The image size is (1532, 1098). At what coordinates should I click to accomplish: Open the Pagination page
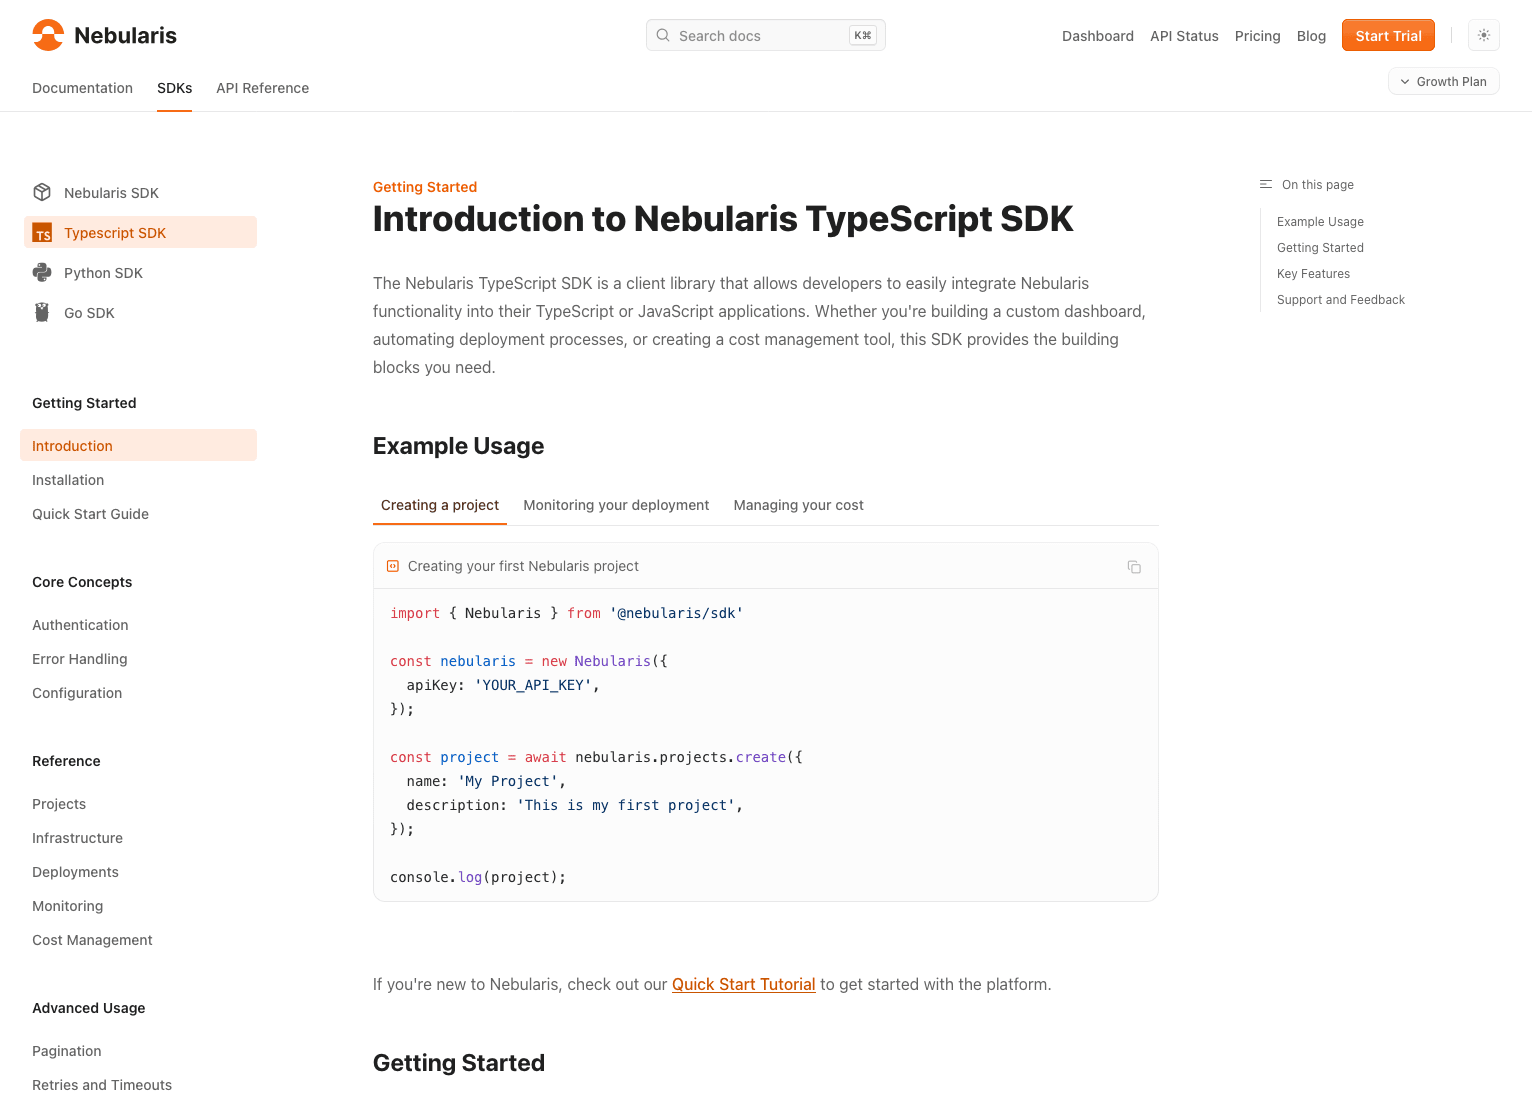66,1051
